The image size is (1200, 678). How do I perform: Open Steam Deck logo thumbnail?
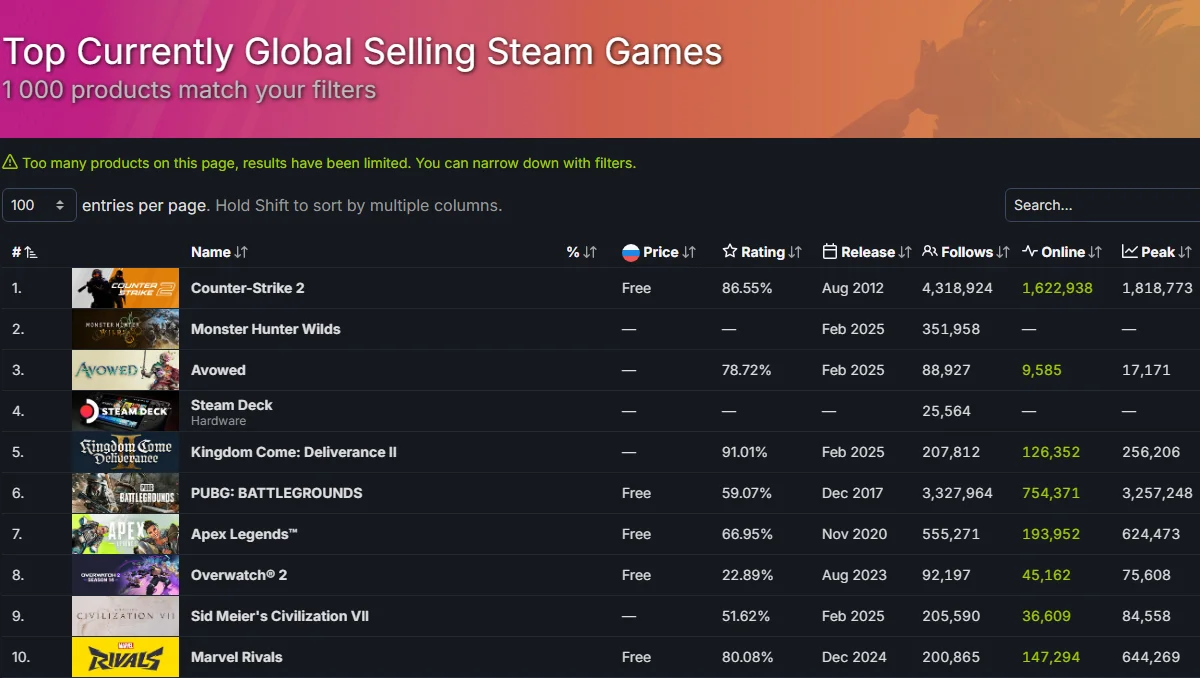pyautogui.click(x=125, y=411)
